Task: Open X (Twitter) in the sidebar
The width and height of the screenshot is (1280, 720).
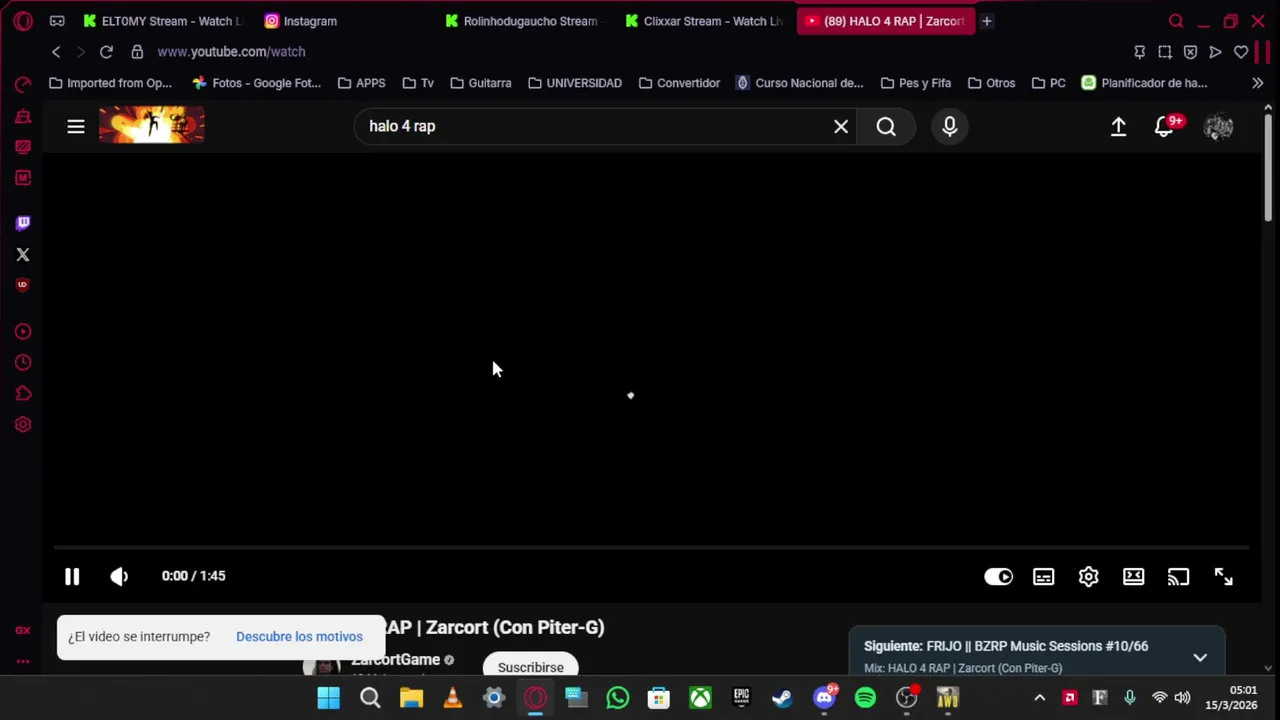Action: pyautogui.click(x=23, y=255)
